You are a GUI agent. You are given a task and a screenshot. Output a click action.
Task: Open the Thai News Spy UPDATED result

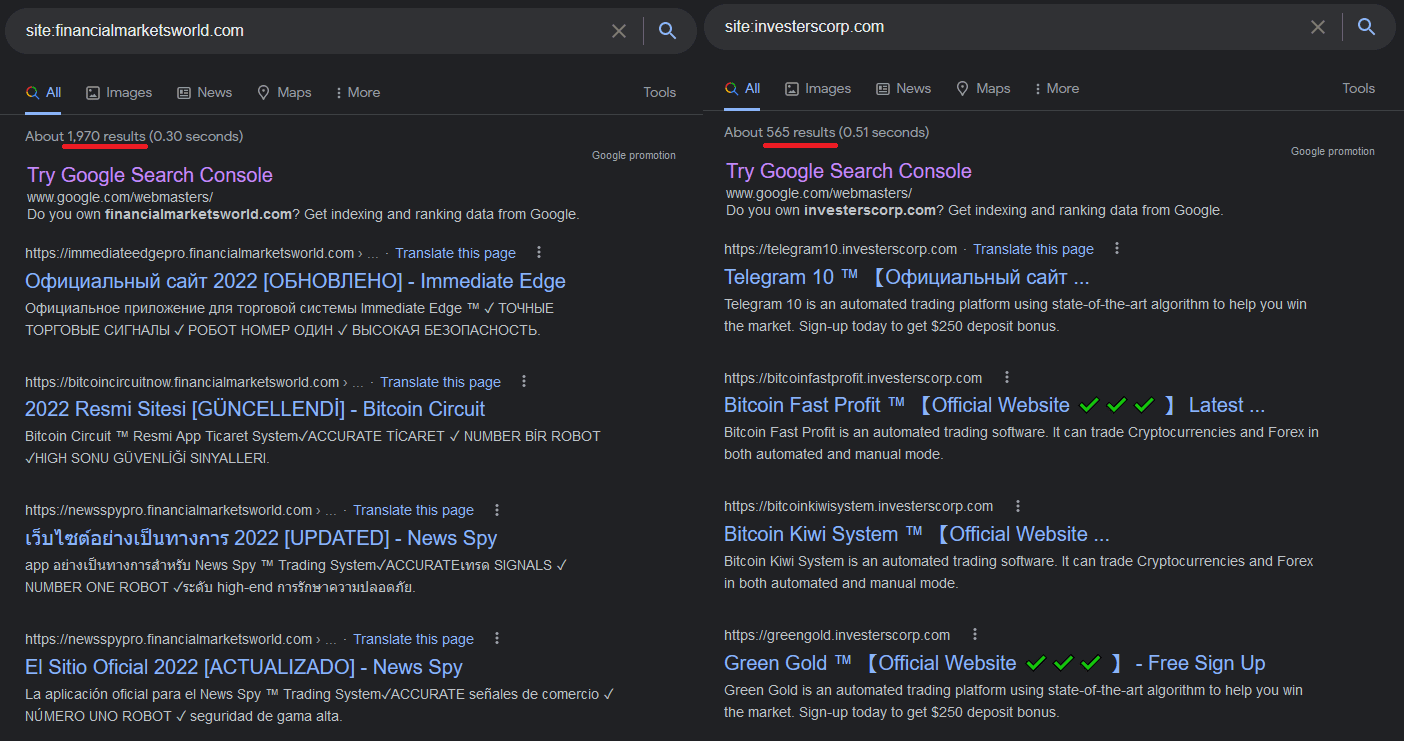pos(261,538)
